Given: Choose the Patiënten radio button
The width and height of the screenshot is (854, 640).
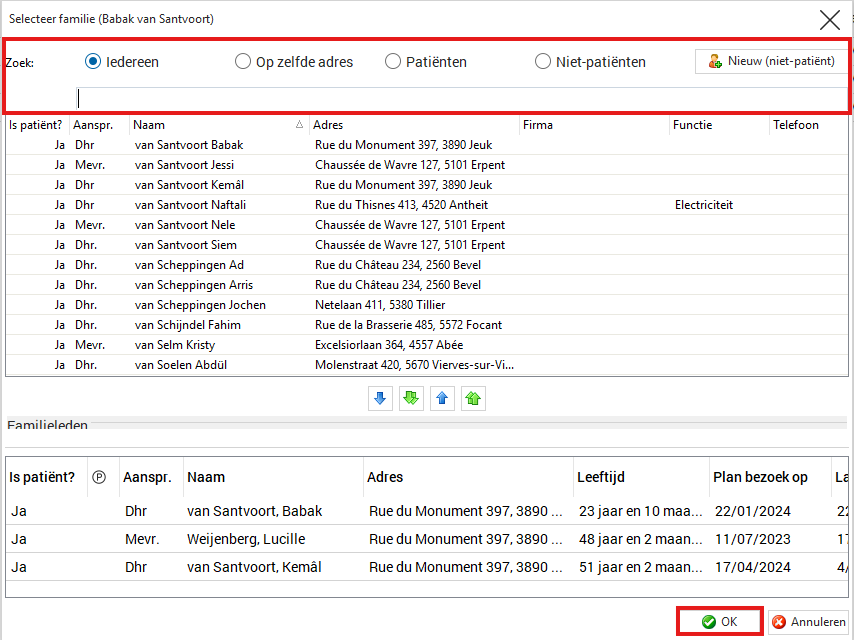Looking at the screenshot, I should coord(393,62).
